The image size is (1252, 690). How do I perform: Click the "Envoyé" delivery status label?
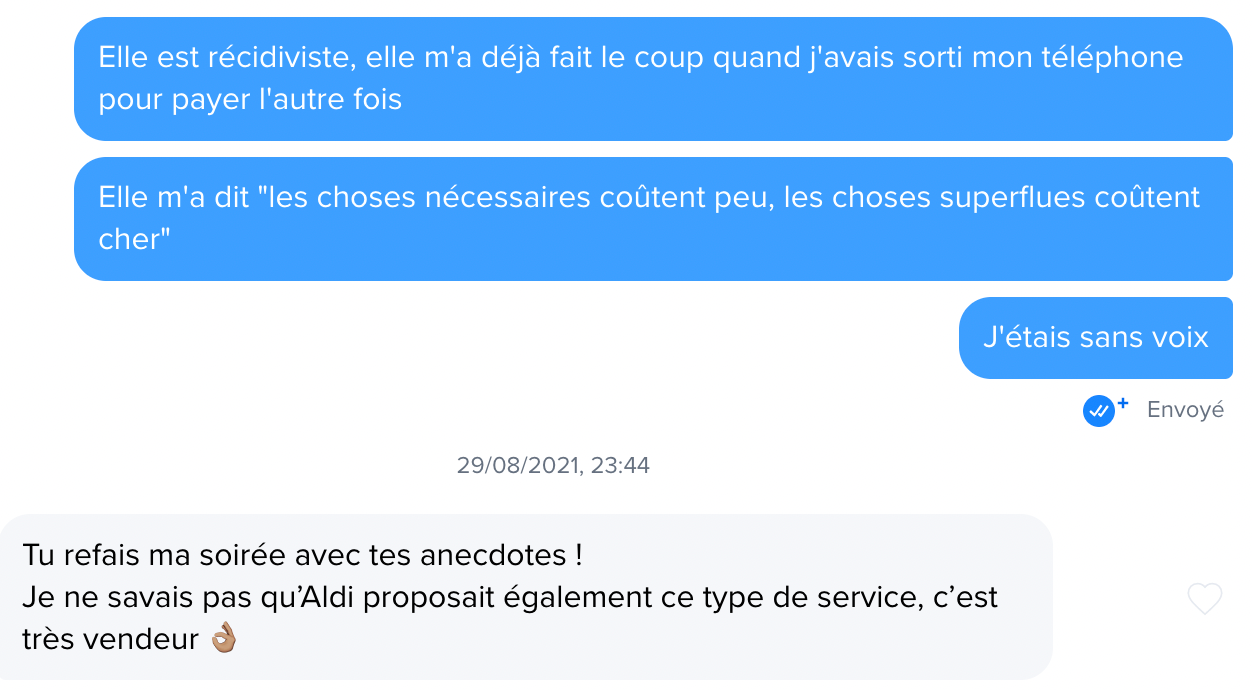(x=1185, y=410)
